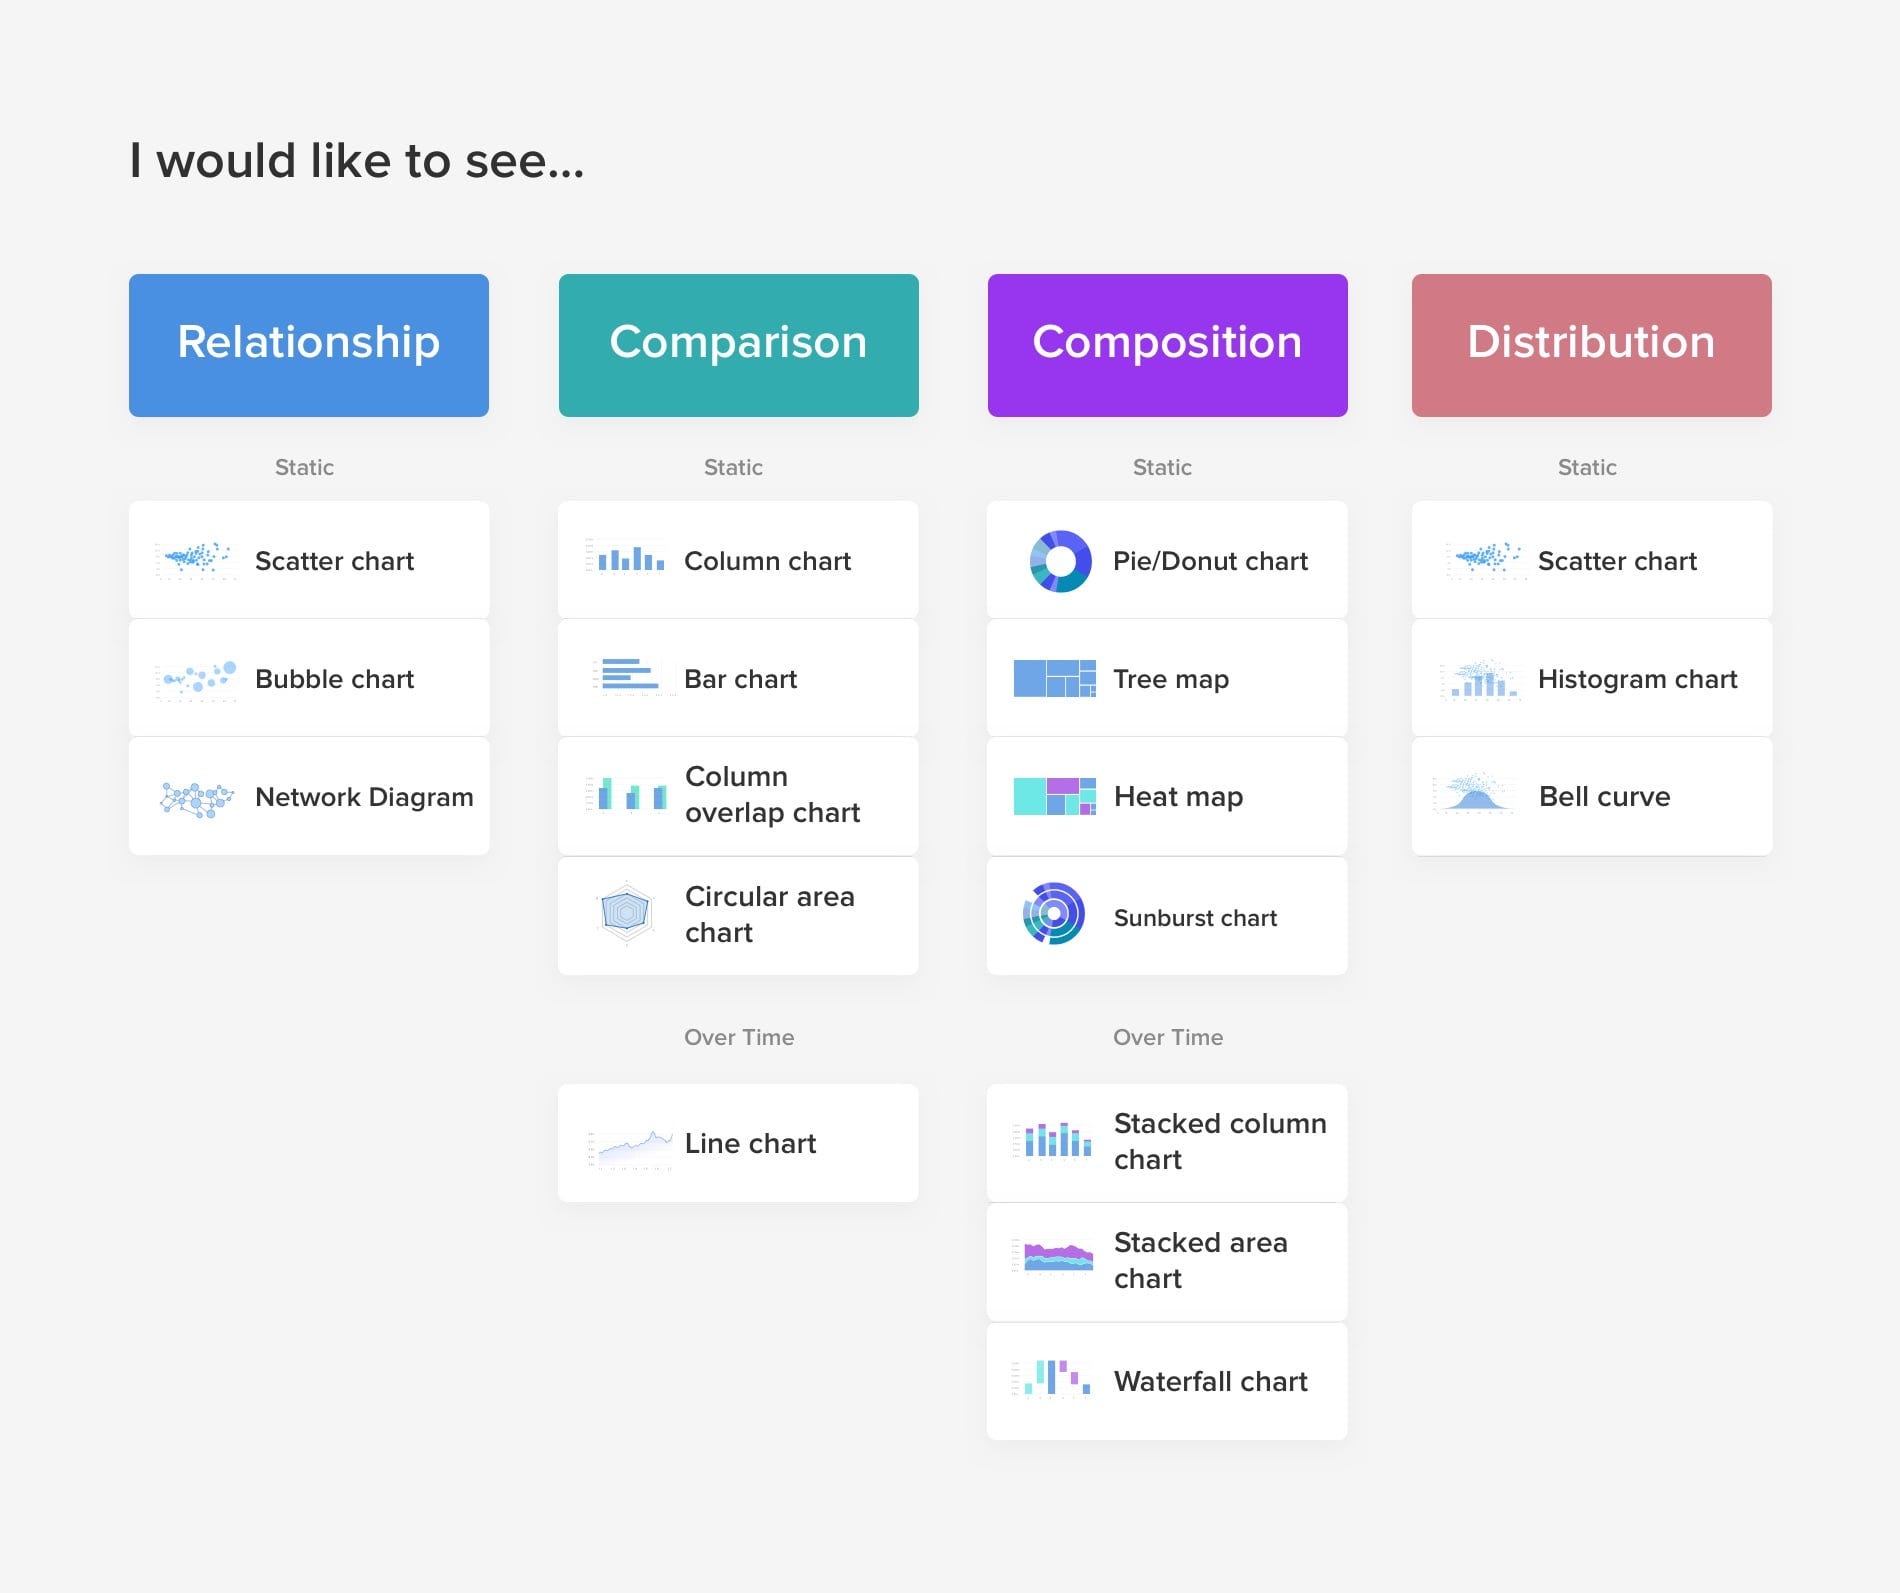Open the Network Diagram label
The width and height of the screenshot is (1900, 1593).
pyautogui.click(x=364, y=797)
